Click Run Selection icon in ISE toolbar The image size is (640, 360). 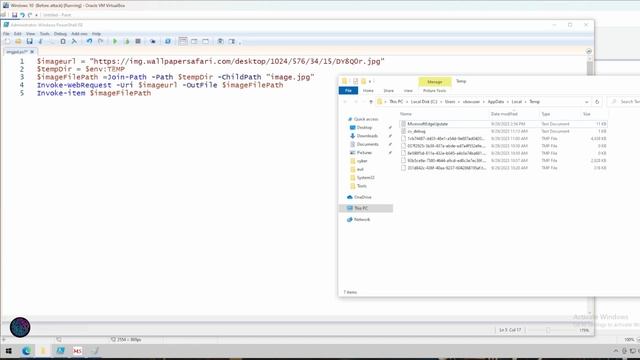127,42
